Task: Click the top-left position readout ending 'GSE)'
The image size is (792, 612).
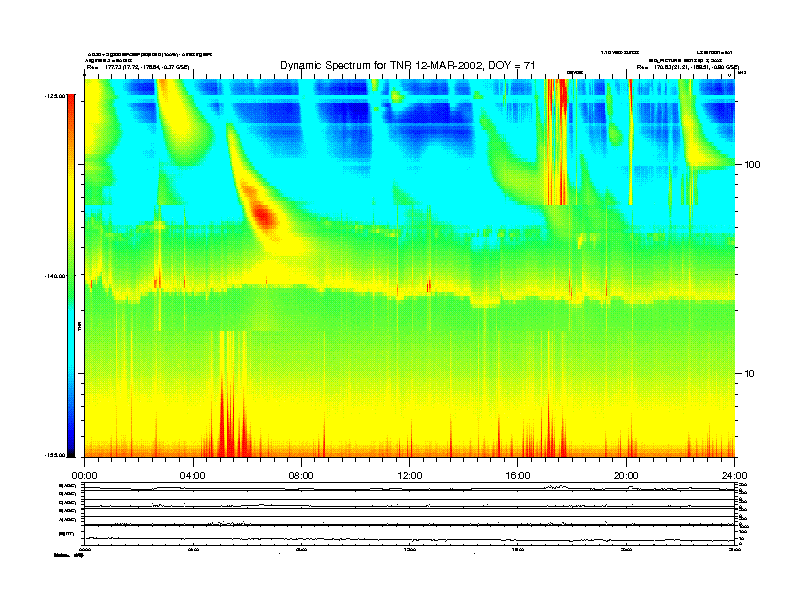Action: (x=138, y=67)
